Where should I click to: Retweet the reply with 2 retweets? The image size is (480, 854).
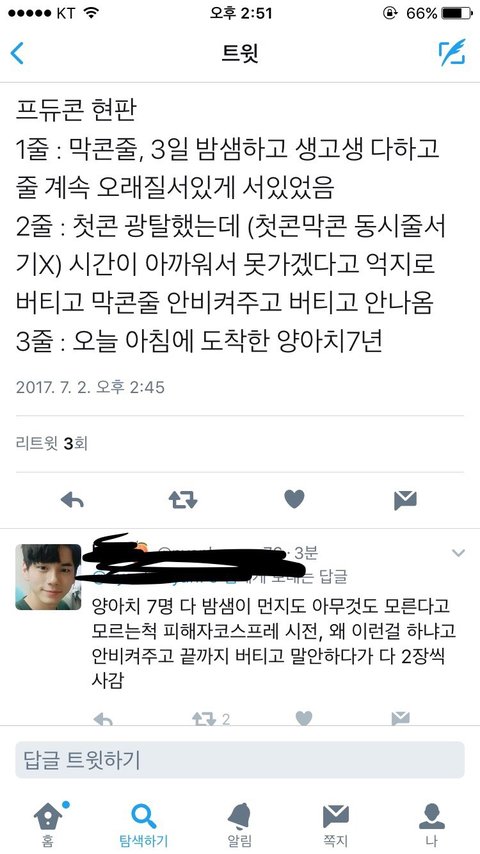coord(210,719)
